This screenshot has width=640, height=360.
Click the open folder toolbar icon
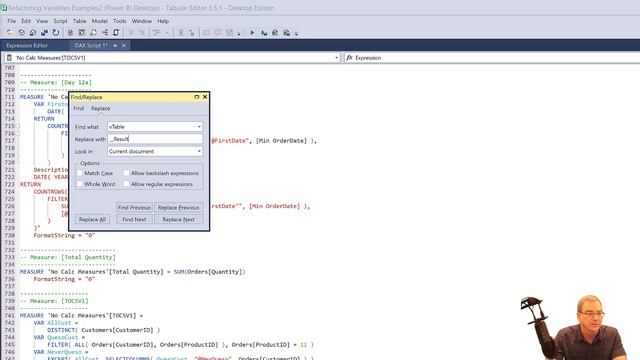coord(10,33)
